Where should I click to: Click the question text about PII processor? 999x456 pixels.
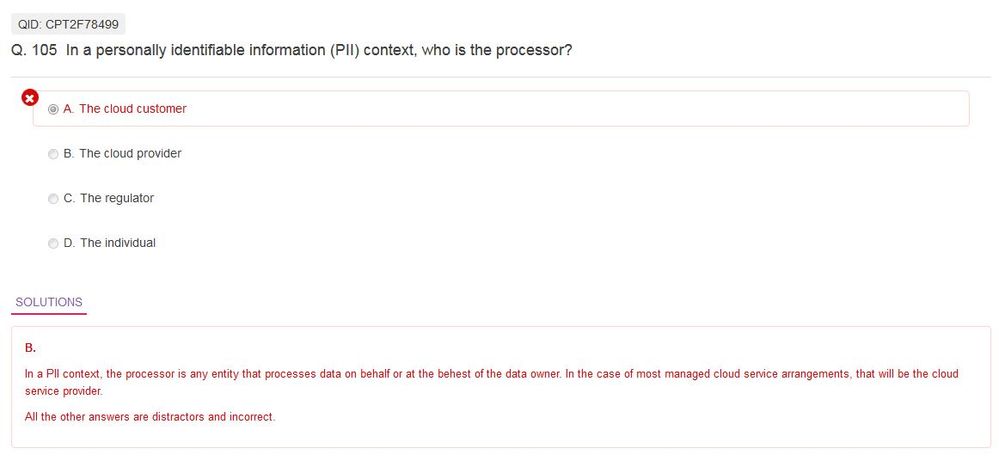[x=320, y=50]
